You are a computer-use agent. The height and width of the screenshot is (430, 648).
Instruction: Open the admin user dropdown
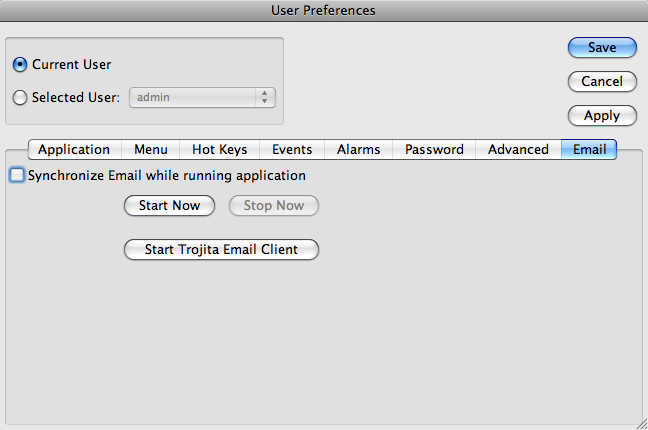202,98
